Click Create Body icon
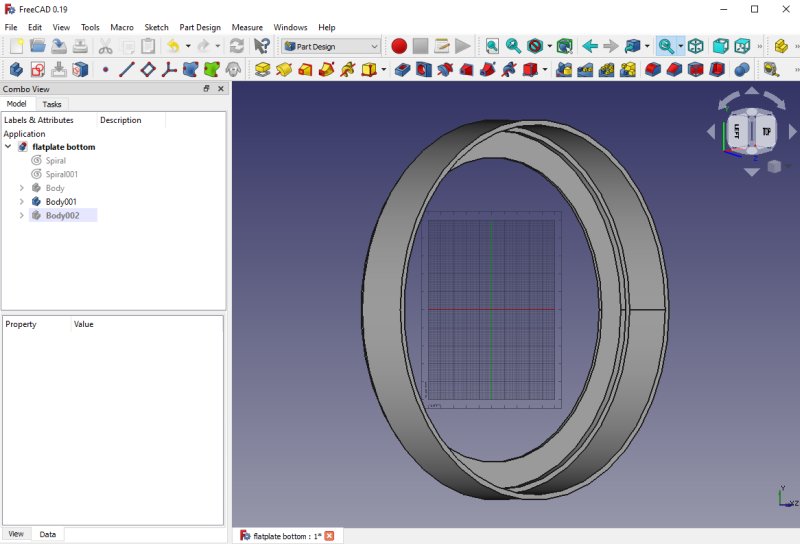800x544 pixels. pos(16,69)
